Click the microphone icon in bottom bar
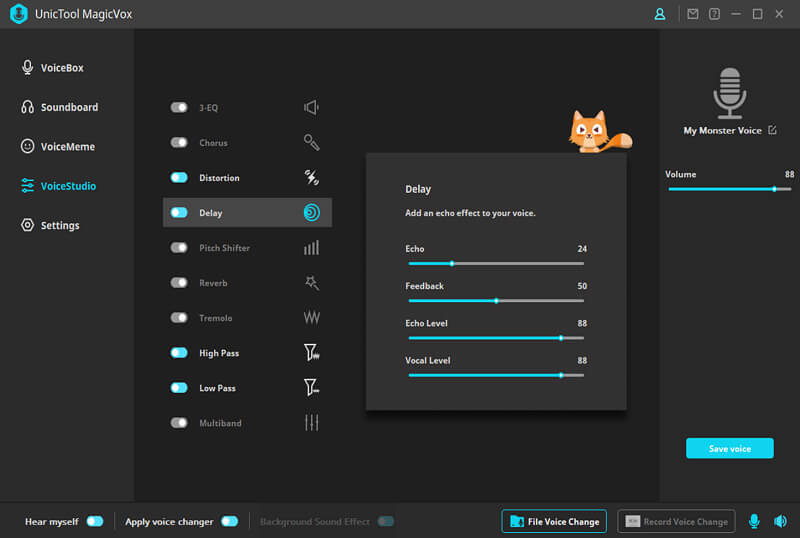Viewport: 800px width, 538px height. 754,521
